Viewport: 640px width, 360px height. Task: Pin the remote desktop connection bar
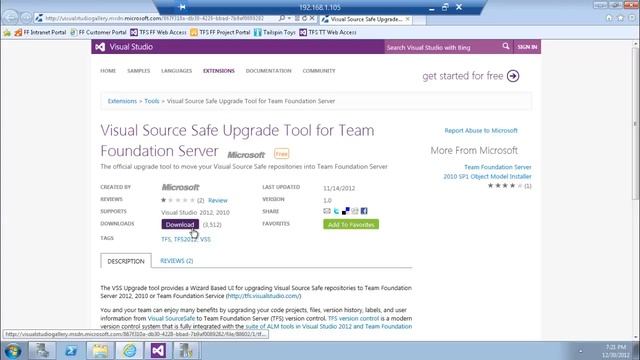pos(182,7)
